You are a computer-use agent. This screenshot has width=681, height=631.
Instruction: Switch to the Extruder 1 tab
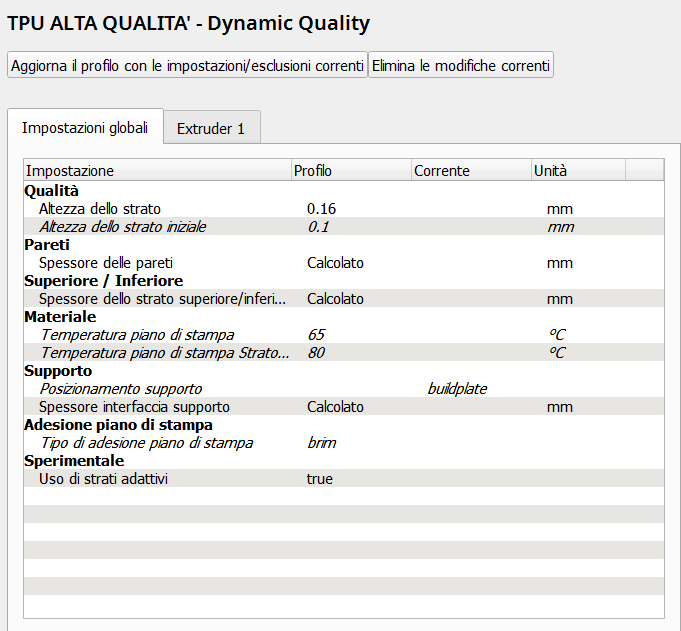(x=211, y=129)
